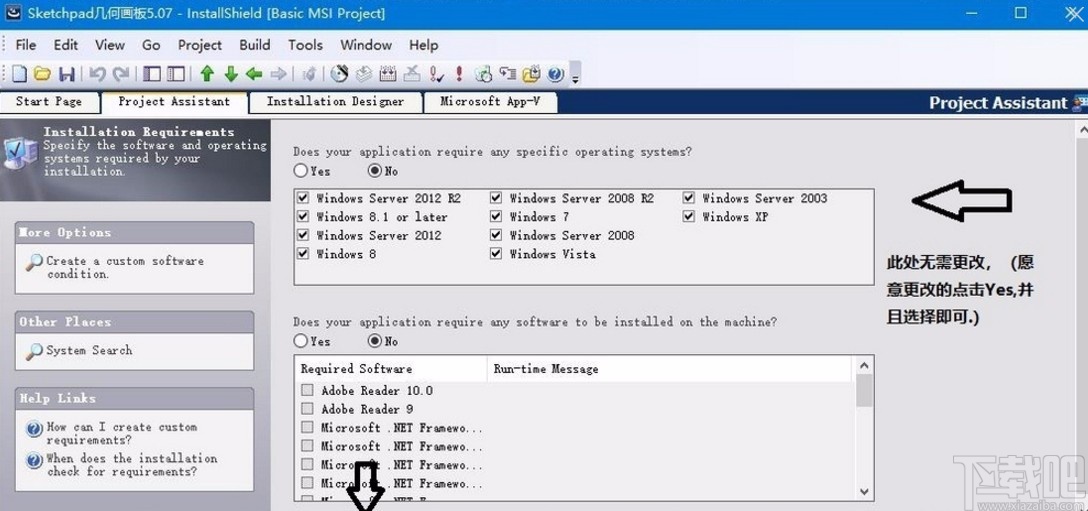1088x511 pixels.
Task: Click the green up arrow icon
Action: pos(207,74)
